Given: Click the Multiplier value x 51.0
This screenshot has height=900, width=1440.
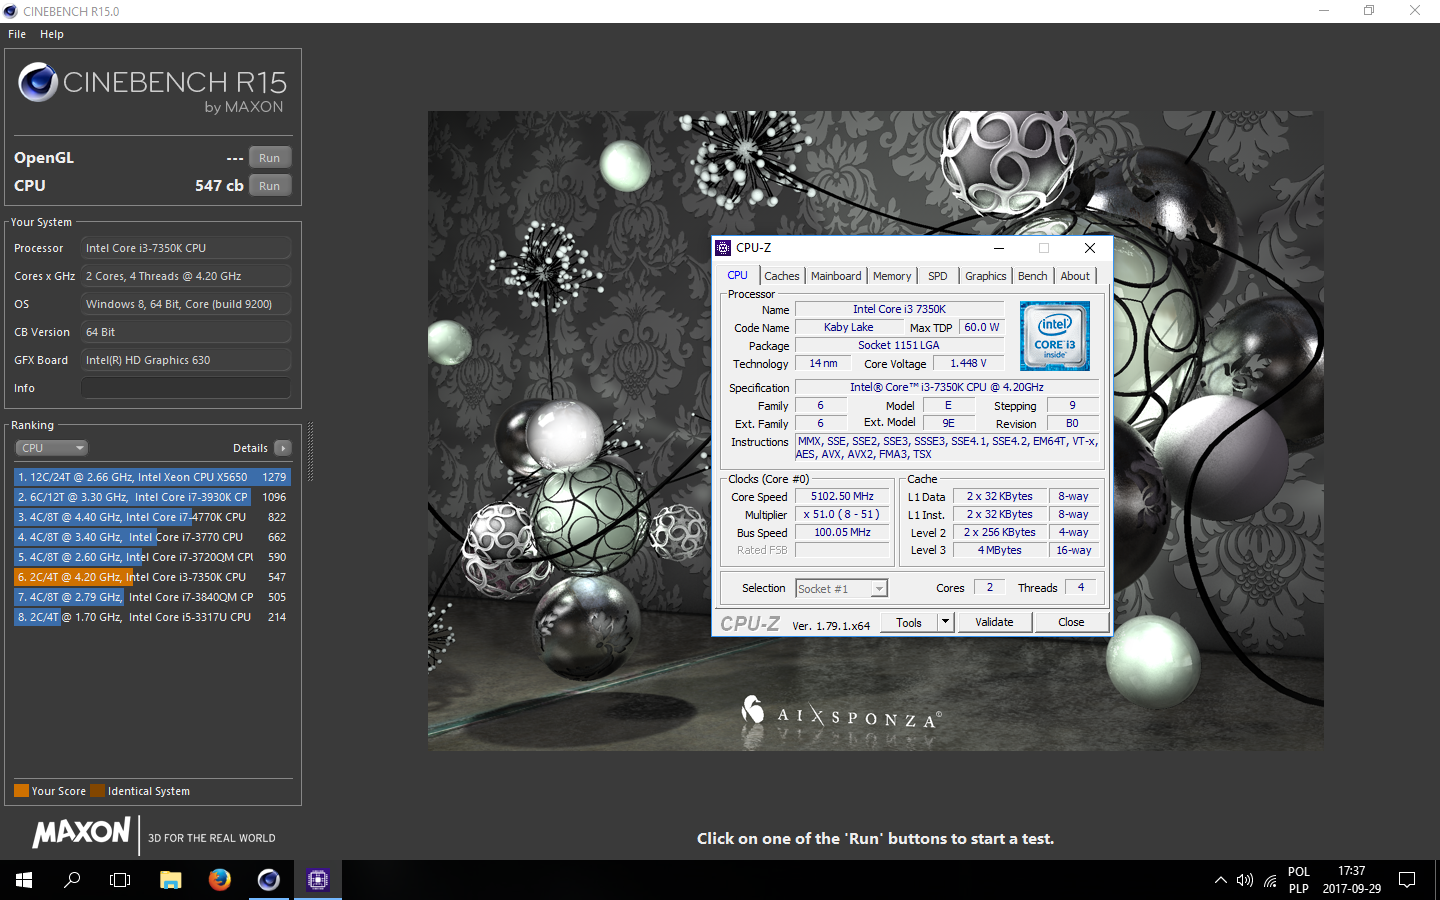Looking at the screenshot, I should (842, 515).
